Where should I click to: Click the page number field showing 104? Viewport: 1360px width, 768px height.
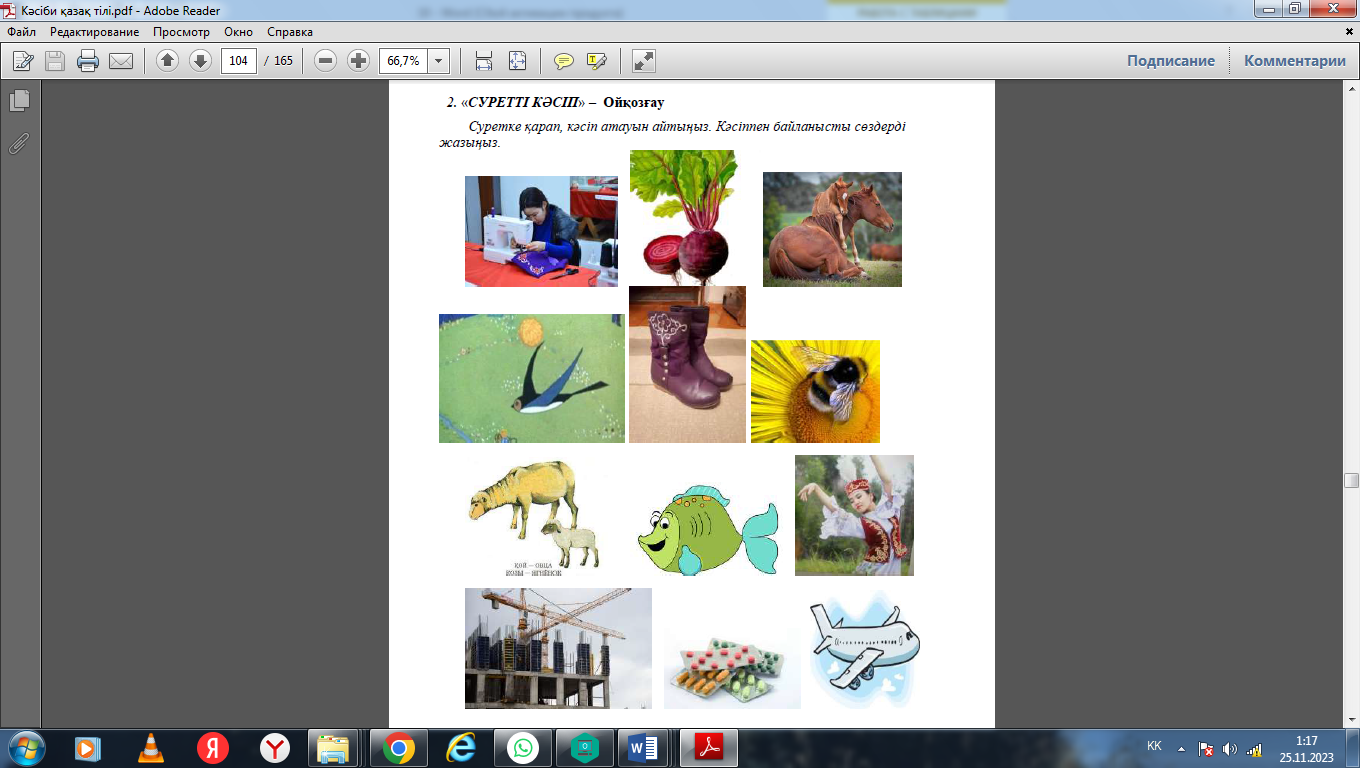click(238, 61)
